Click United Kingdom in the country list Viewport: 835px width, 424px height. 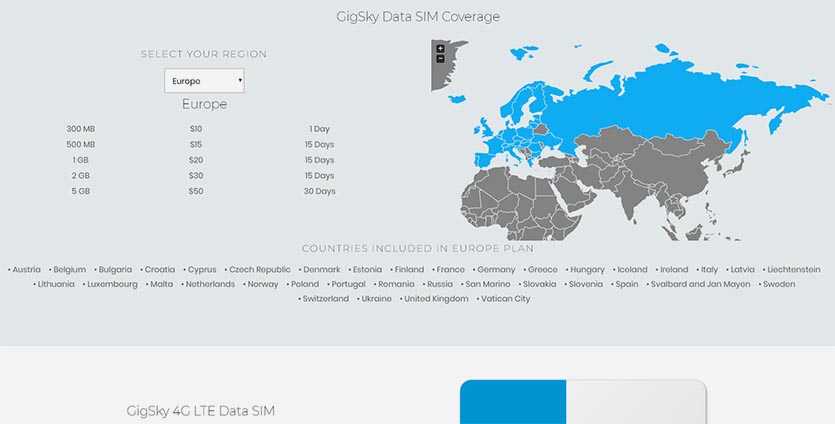pyautogui.click(x=436, y=298)
